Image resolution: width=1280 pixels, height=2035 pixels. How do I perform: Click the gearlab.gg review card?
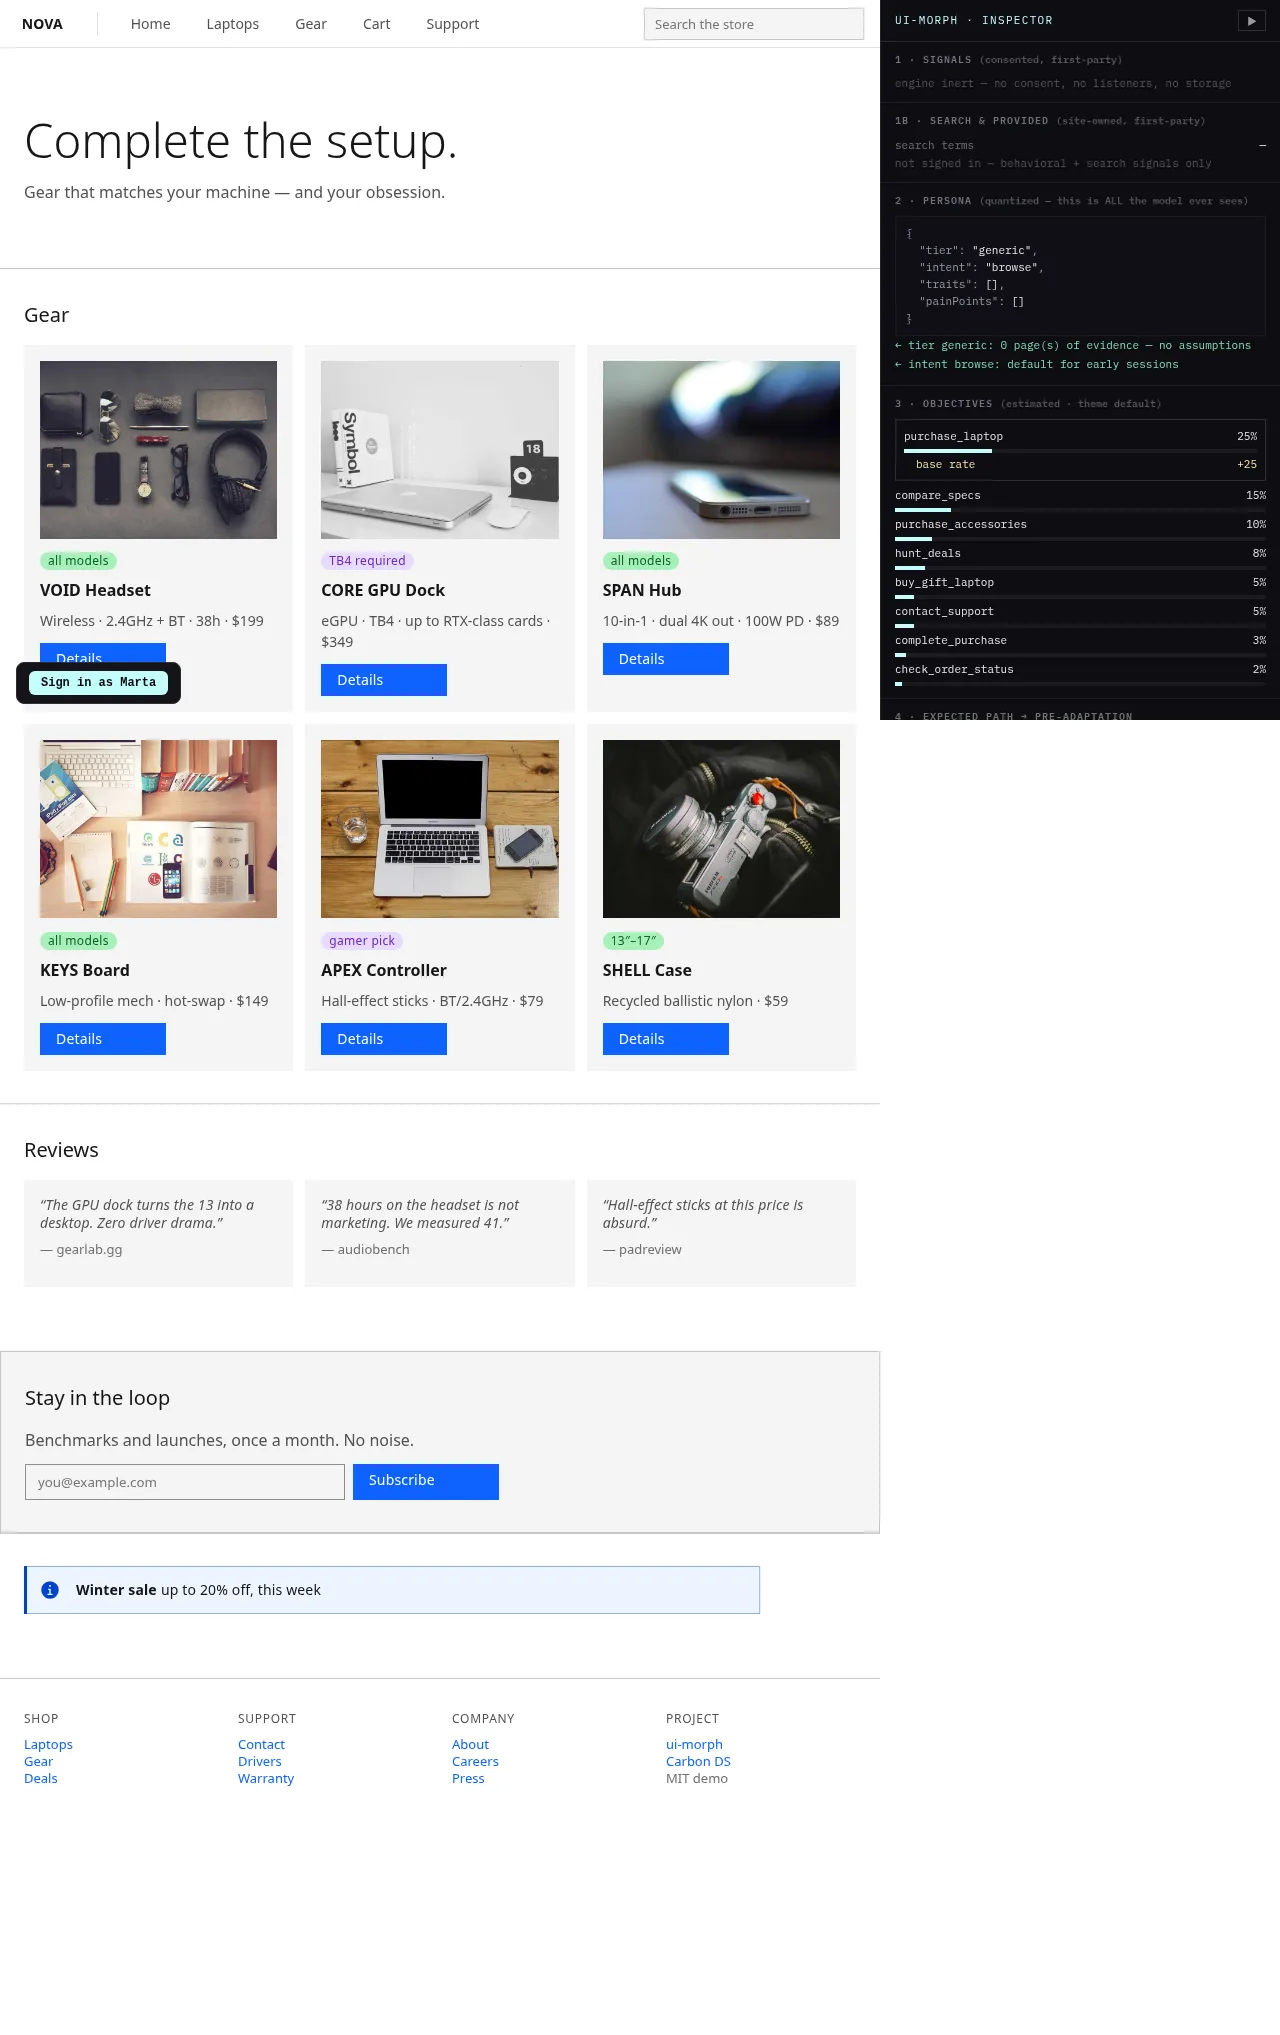[158, 1233]
